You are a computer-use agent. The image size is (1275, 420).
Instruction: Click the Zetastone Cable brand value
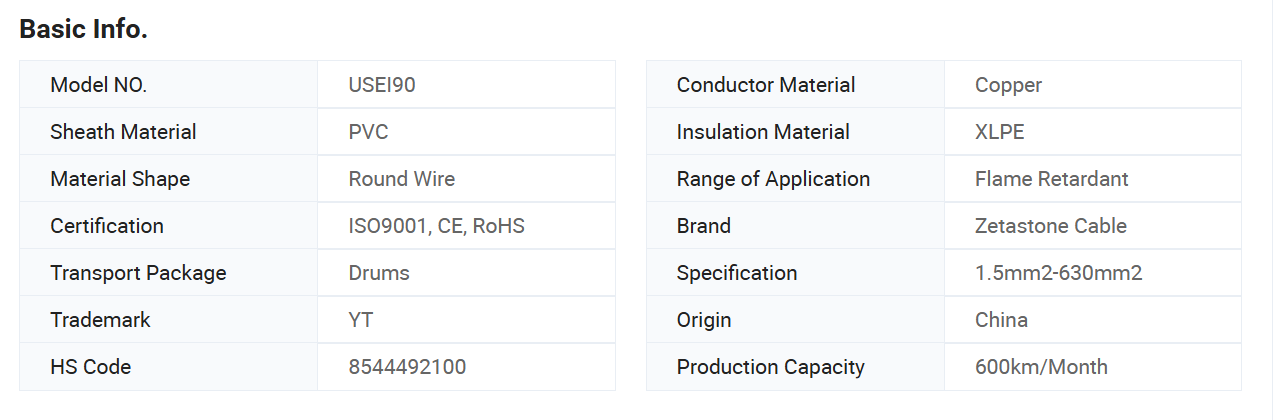pos(1051,226)
